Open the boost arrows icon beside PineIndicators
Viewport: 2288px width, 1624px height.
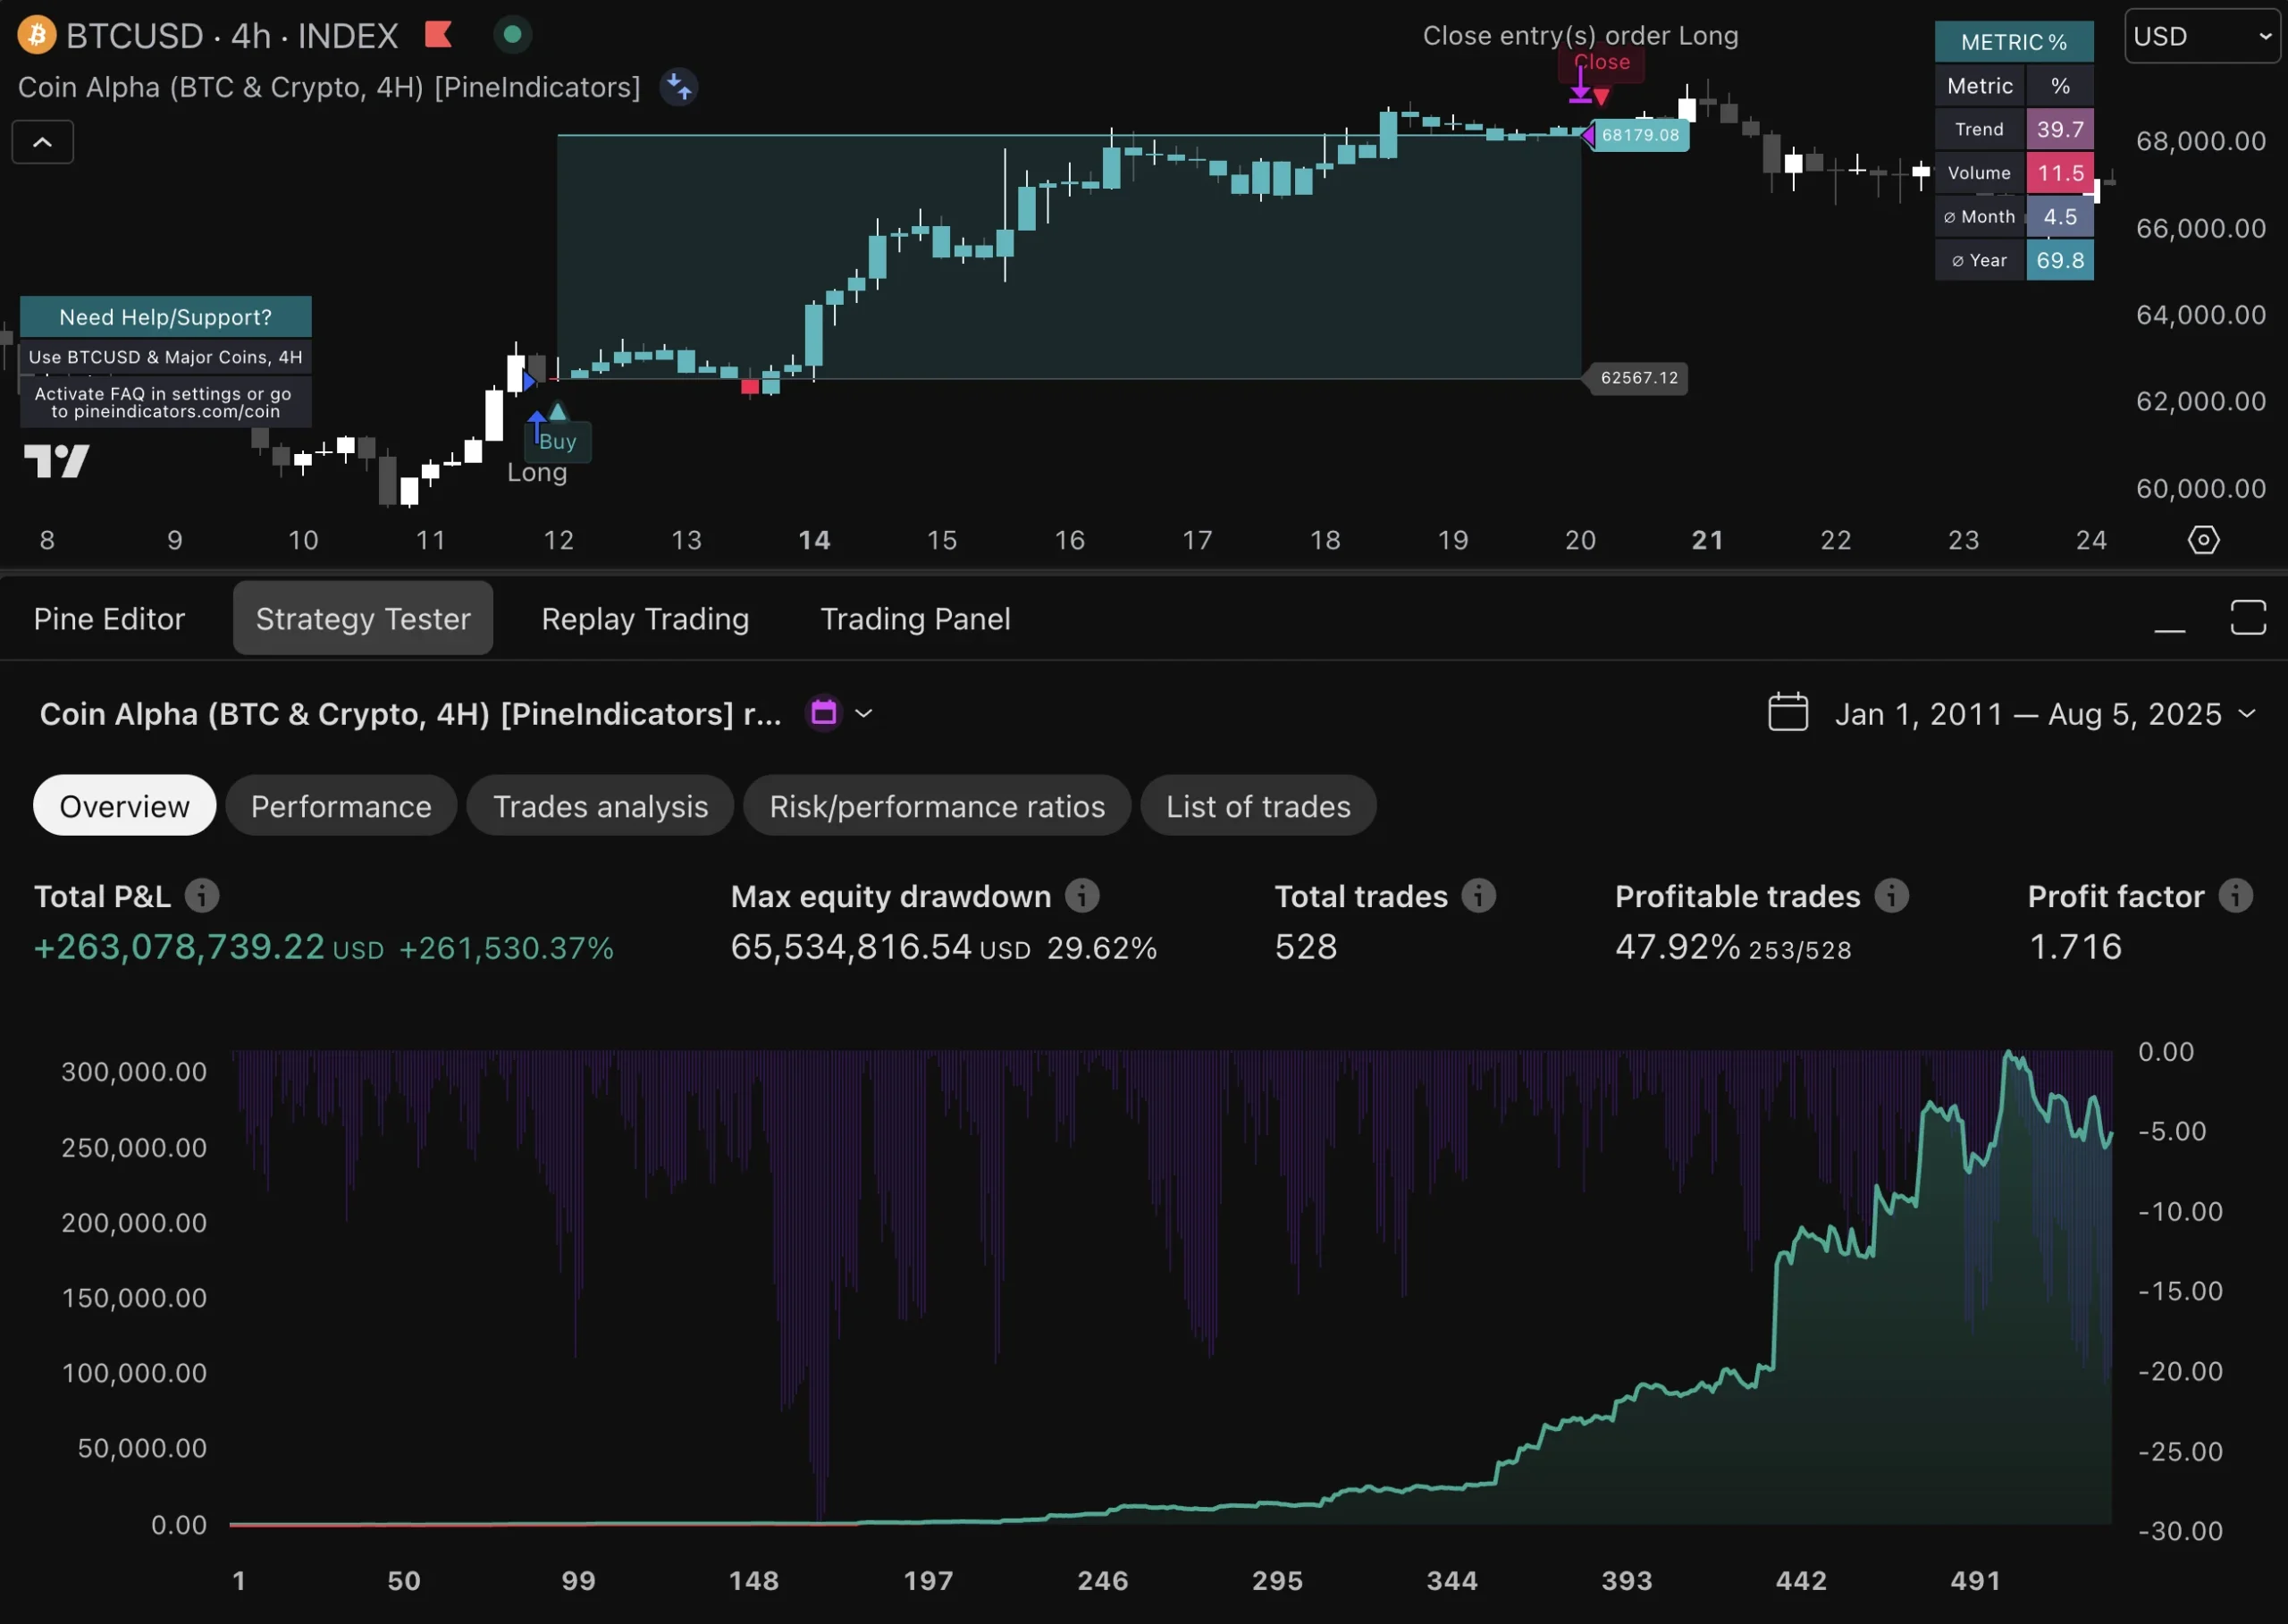coord(678,87)
